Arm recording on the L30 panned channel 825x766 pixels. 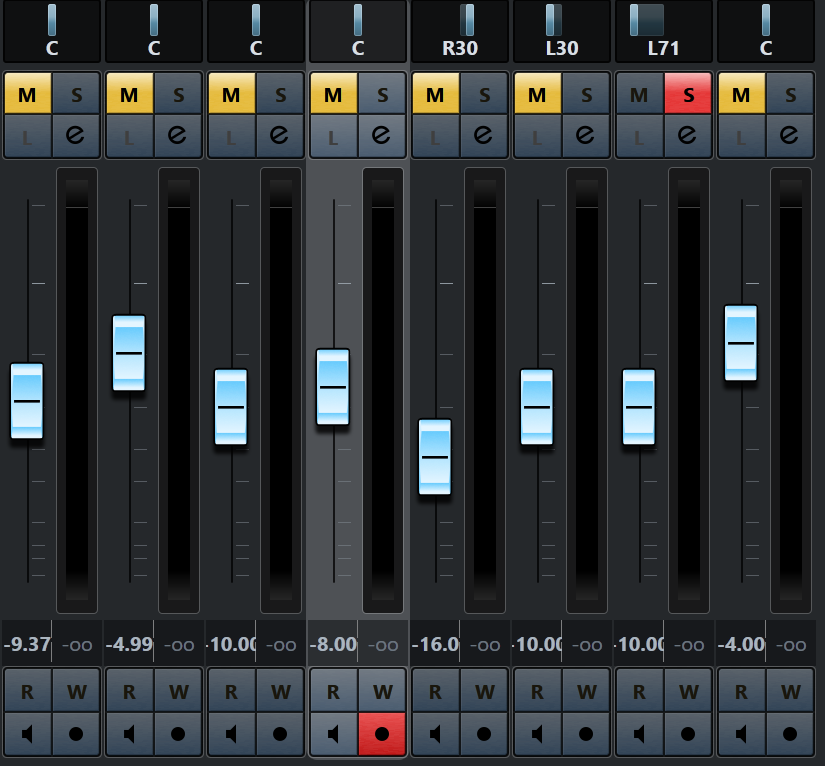click(x=586, y=733)
